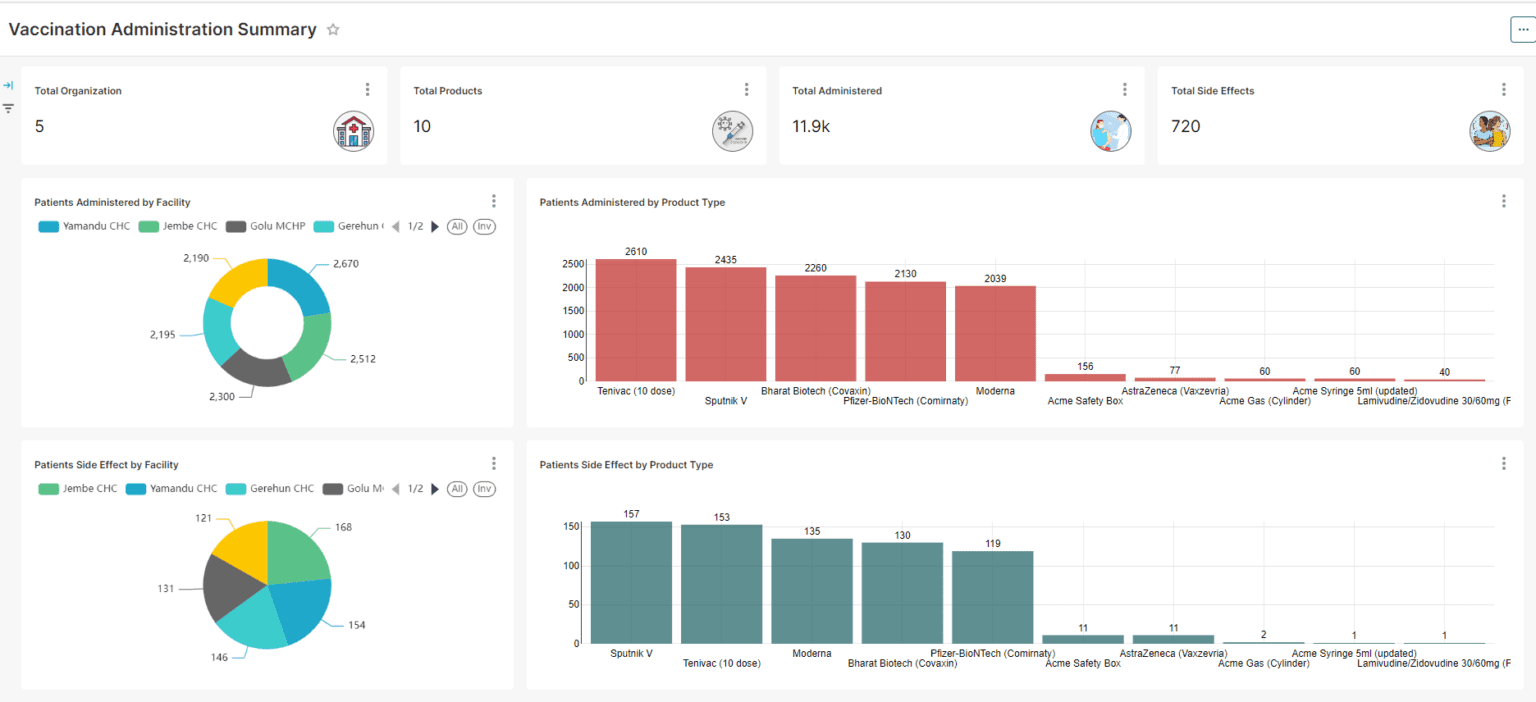Click the globe icon on Total Administered card

[1111, 130]
